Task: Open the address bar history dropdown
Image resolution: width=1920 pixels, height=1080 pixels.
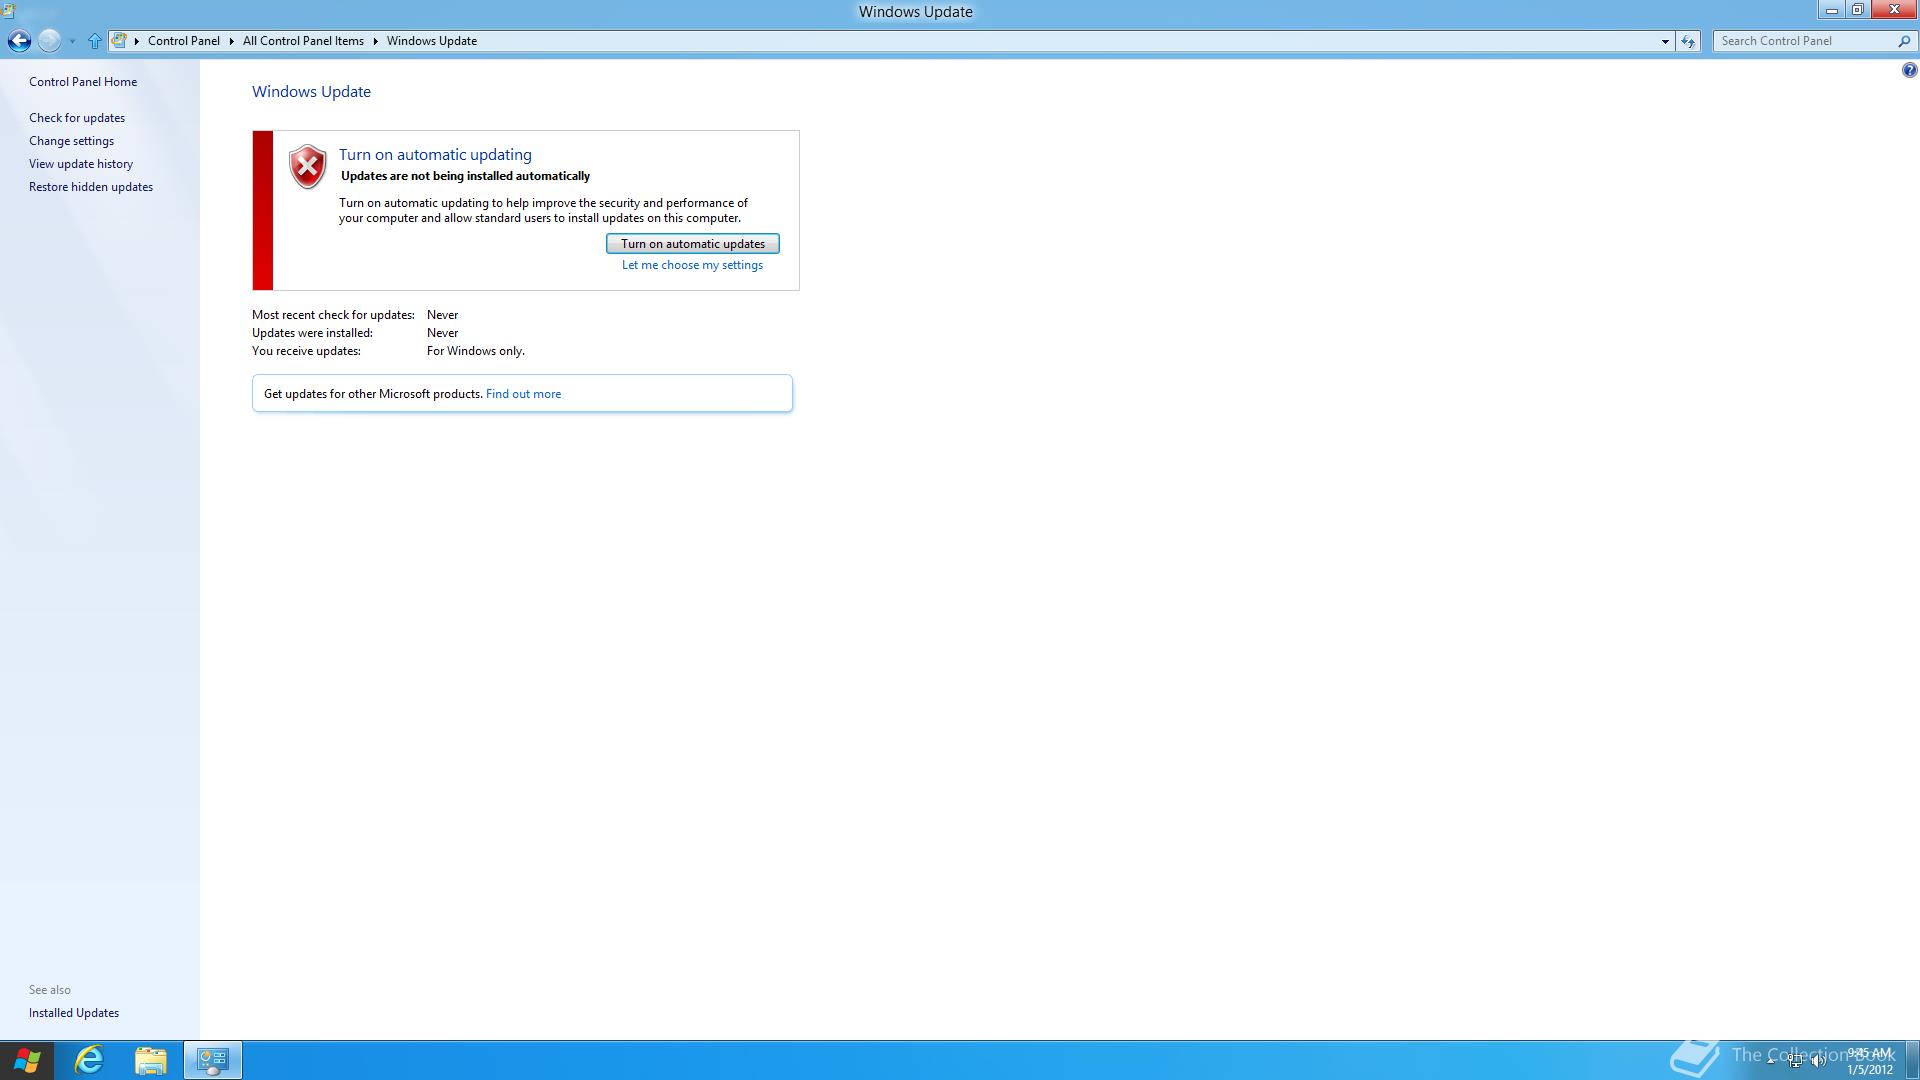Action: coord(1665,41)
